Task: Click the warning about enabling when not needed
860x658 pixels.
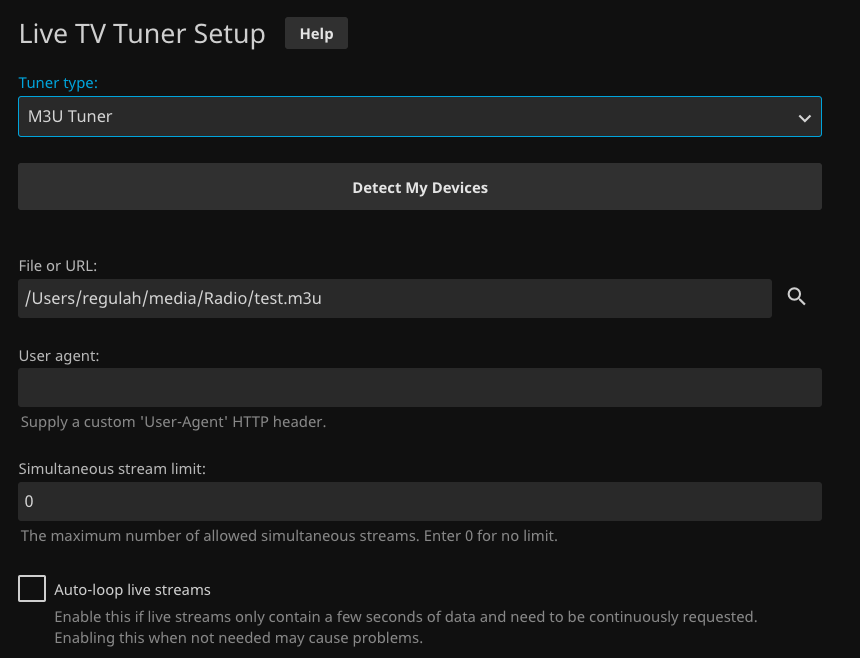Action: coord(239,638)
